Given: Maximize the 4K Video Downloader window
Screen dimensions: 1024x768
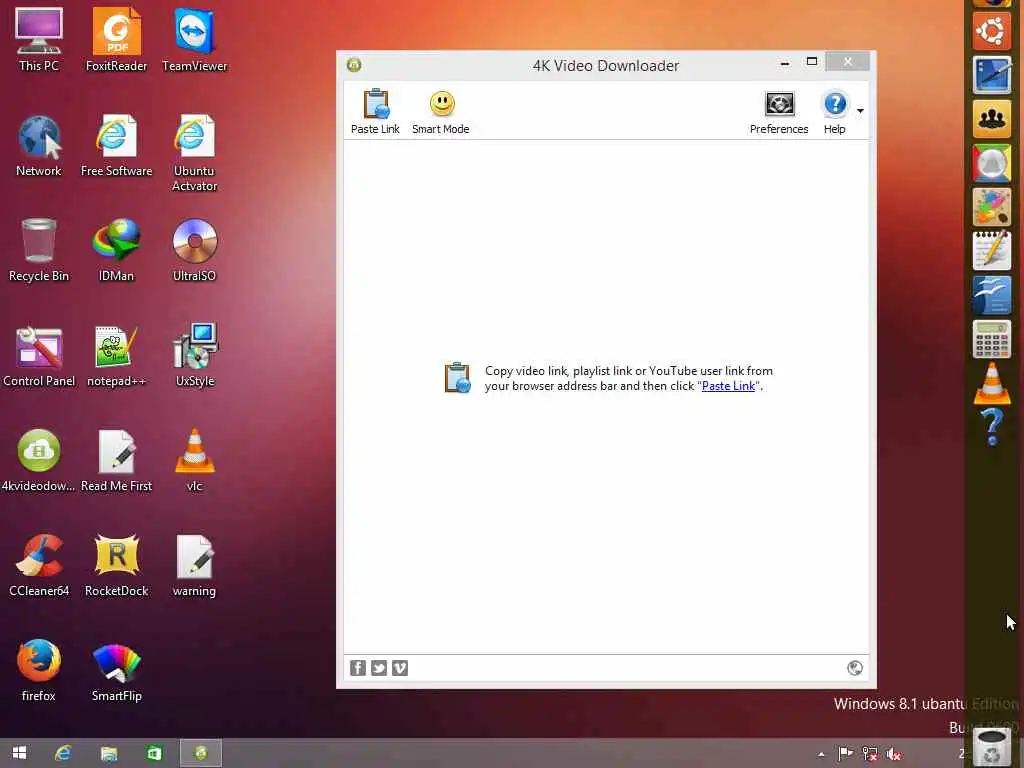Looking at the screenshot, I should click(x=812, y=61).
